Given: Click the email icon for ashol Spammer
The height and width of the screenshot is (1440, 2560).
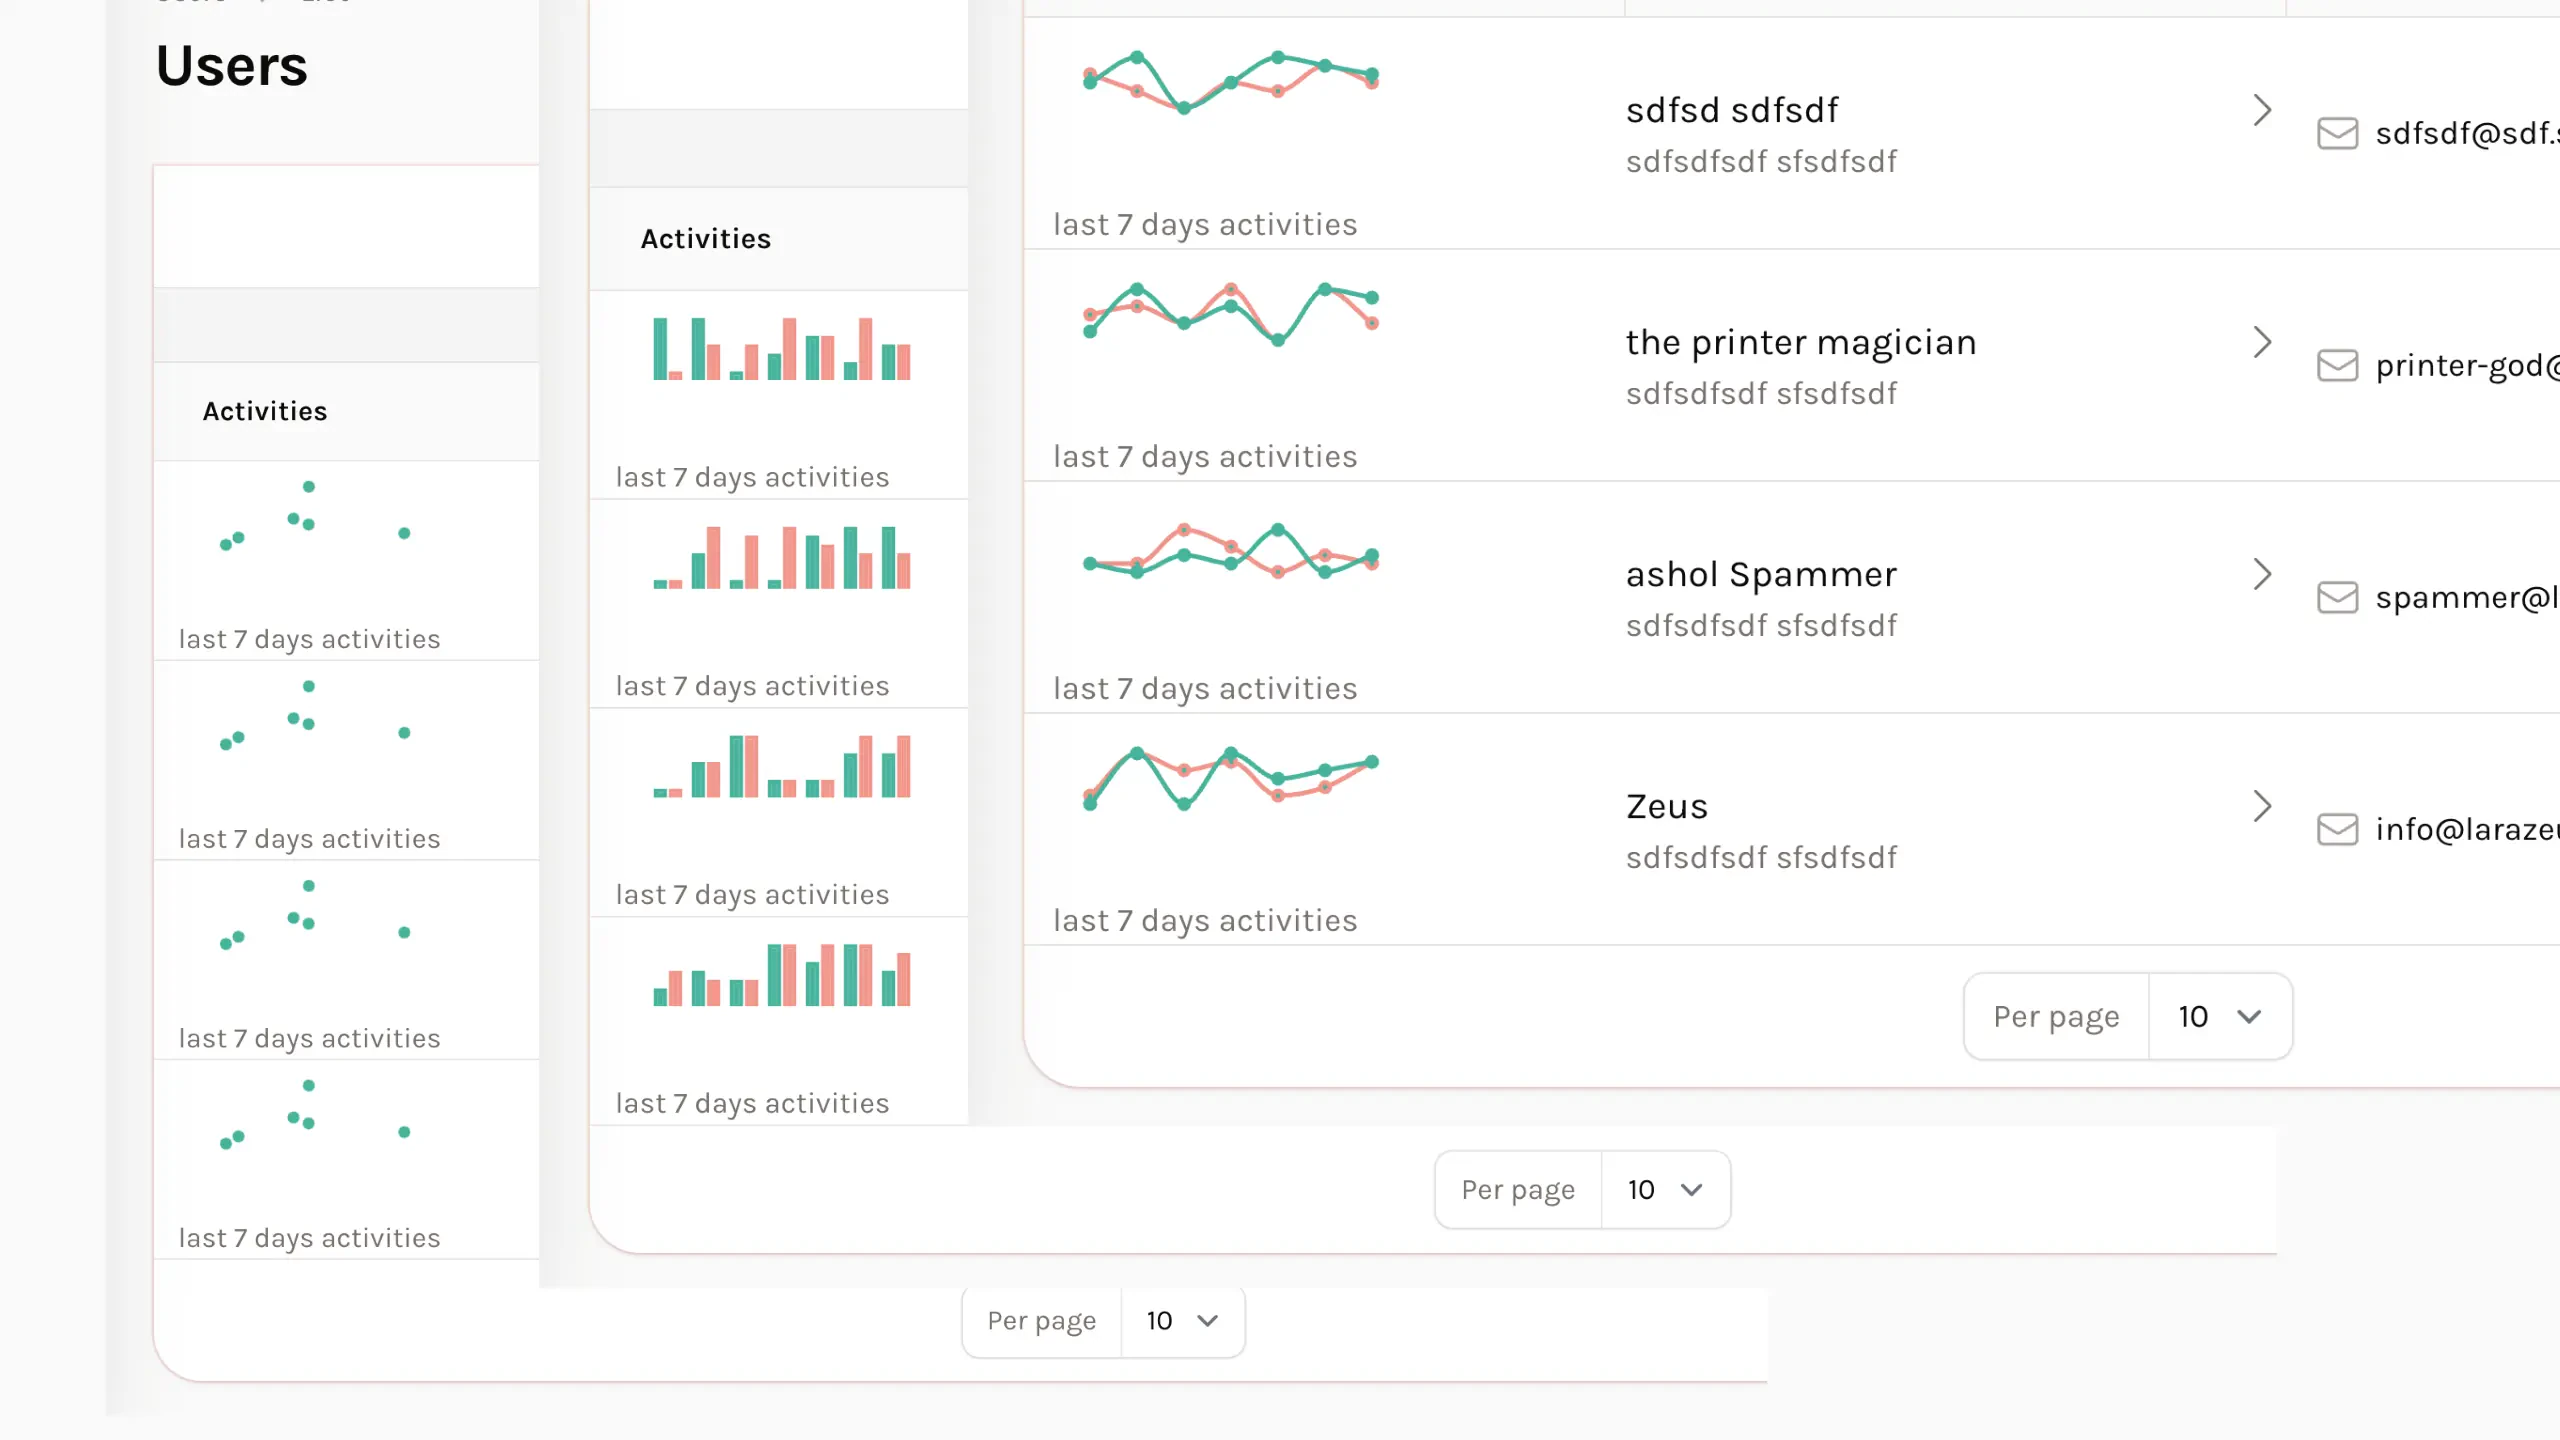Looking at the screenshot, I should click(x=2338, y=596).
